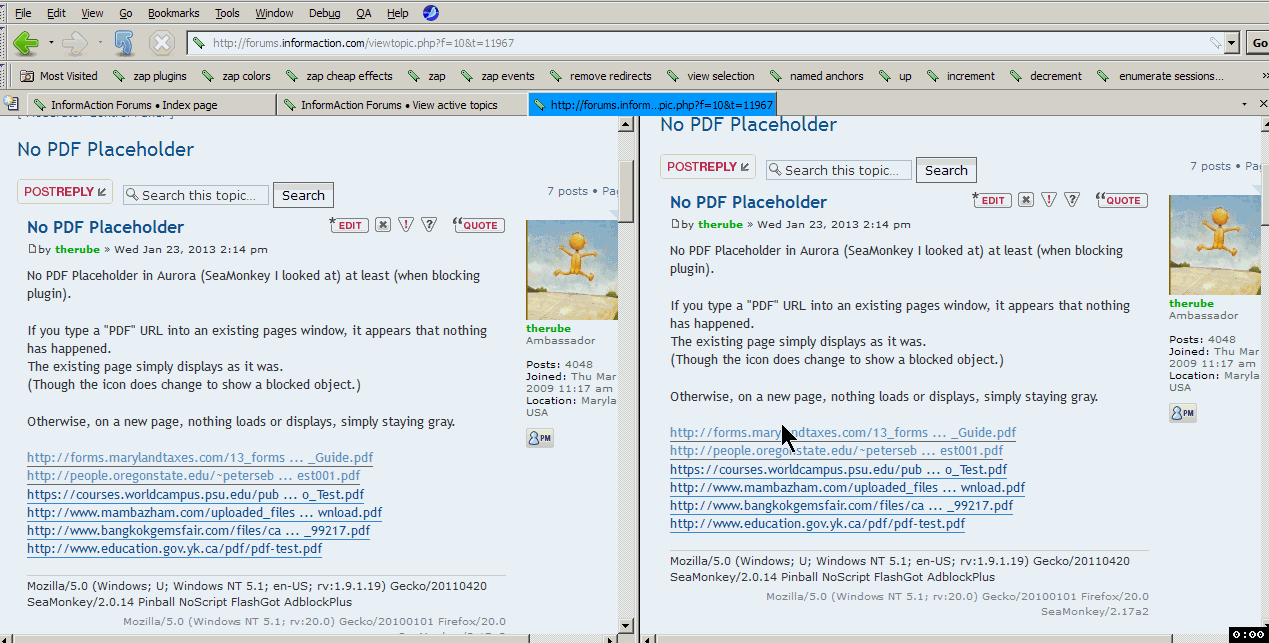
Task: Click the greyed-out Forward arrow button
Action: click(x=75, y=43)
